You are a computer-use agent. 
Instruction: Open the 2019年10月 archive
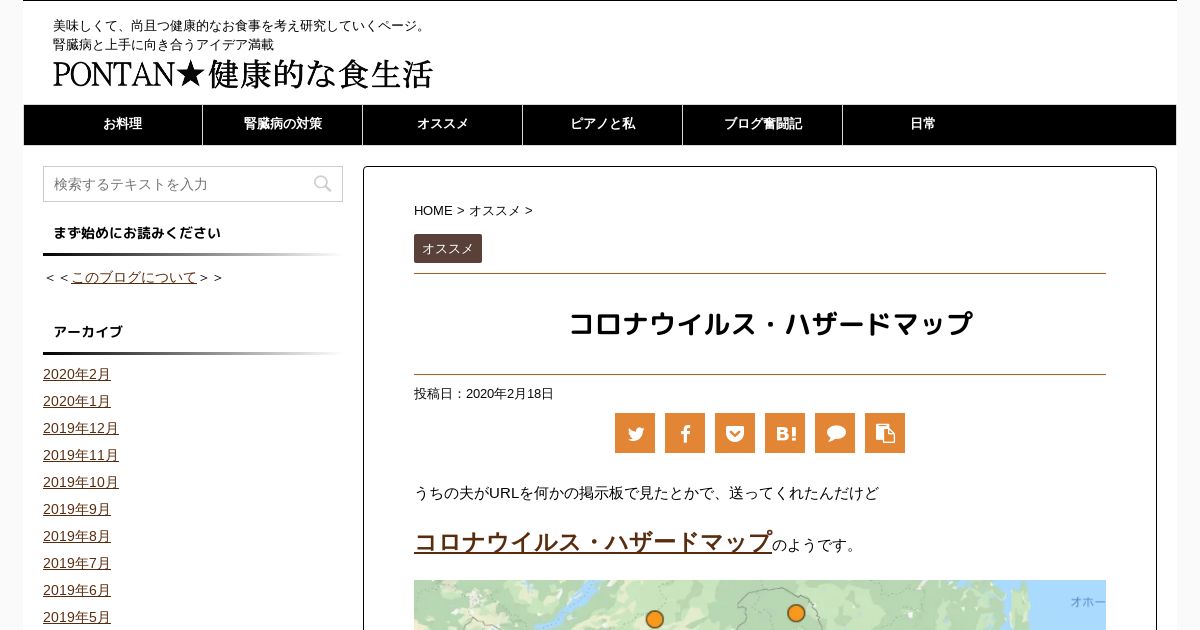coord(81,482)
